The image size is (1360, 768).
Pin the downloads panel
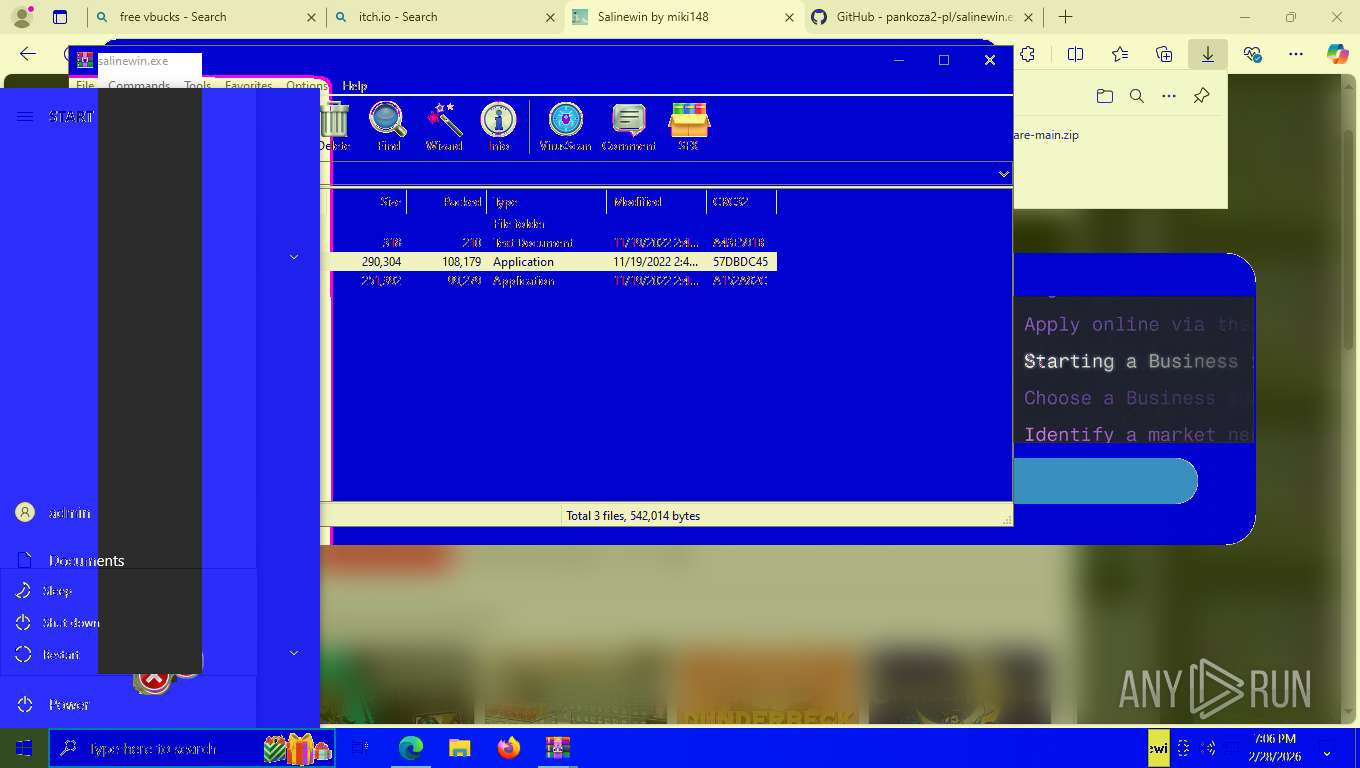coord(1201,96)
